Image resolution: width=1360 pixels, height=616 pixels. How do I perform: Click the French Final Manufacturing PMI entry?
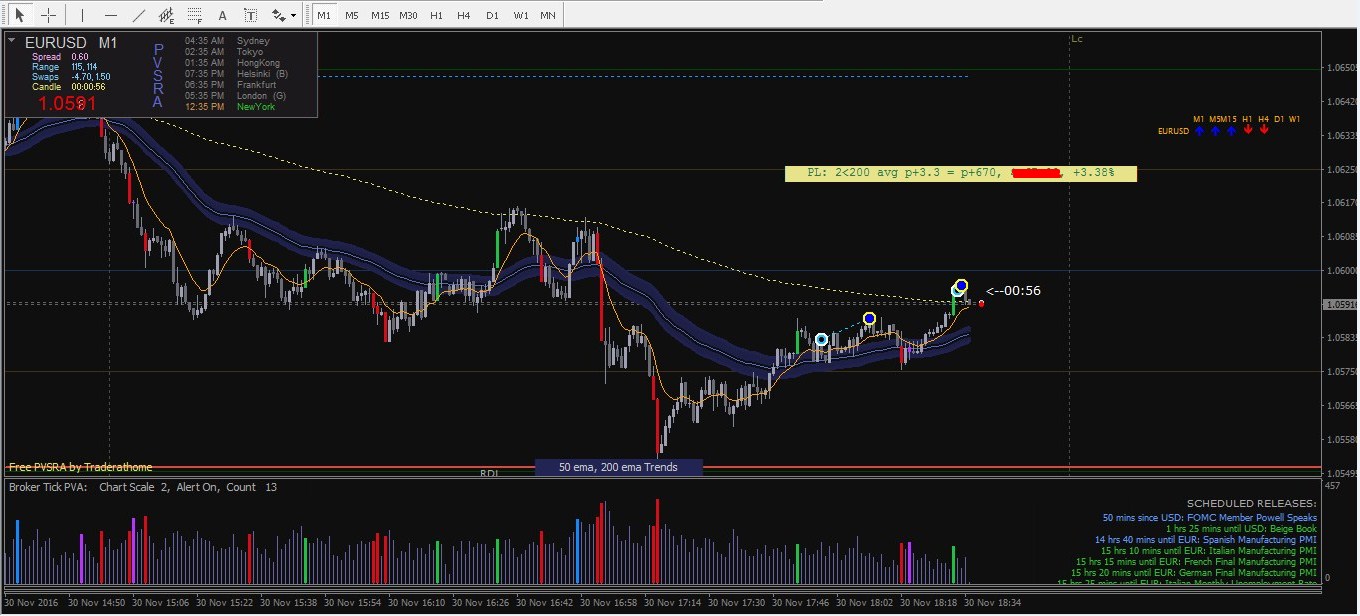pos(1196,562)
